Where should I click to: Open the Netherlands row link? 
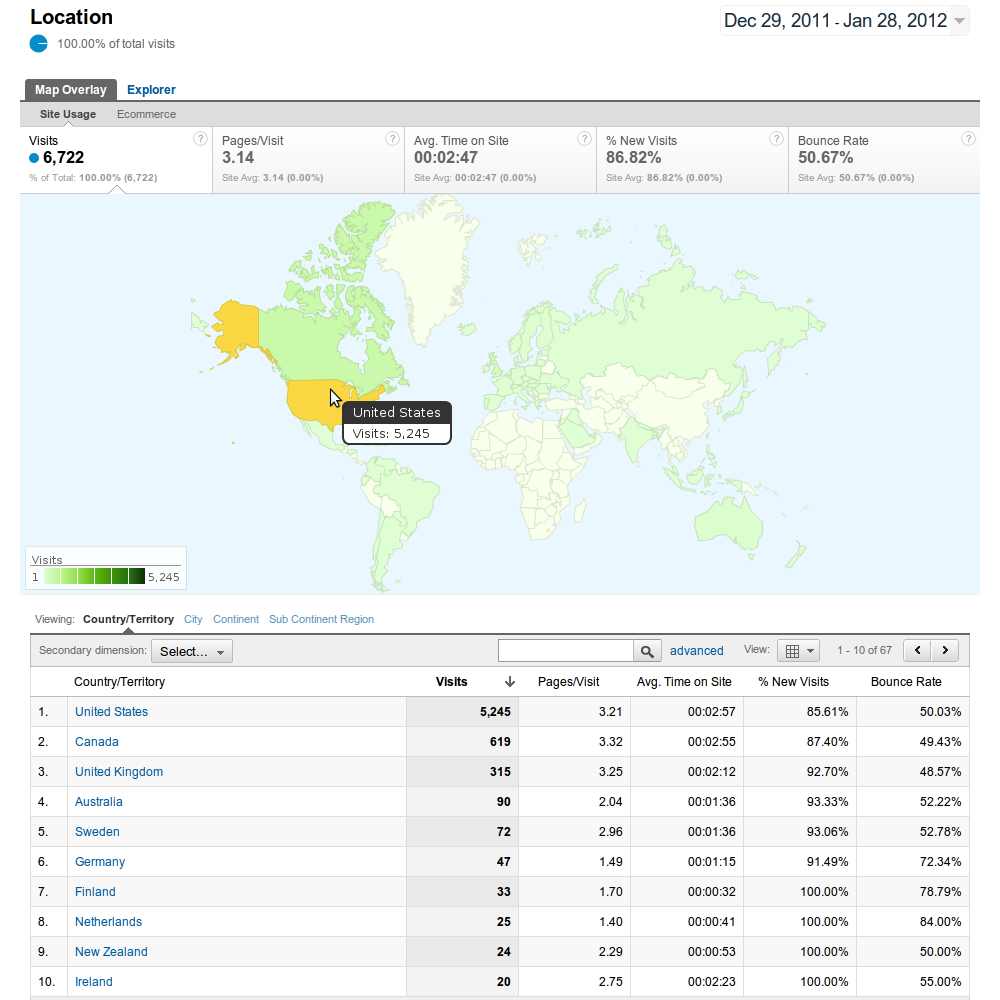pos(108,922)
